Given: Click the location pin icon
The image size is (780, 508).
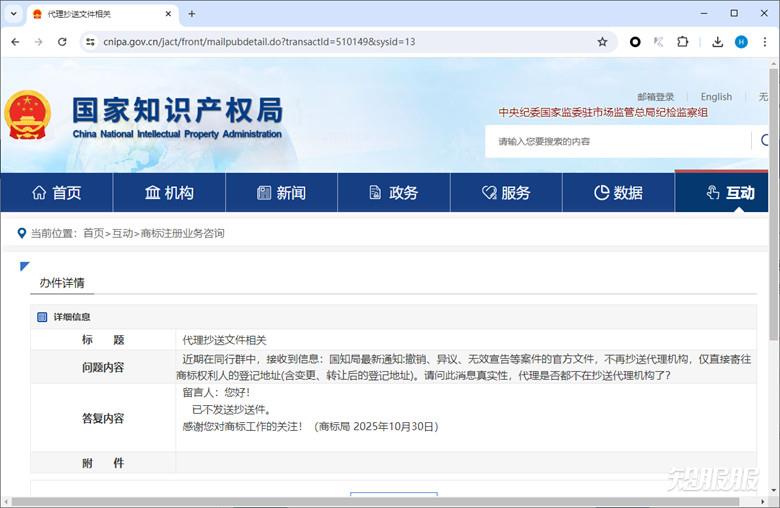Looking at the screenshot, I should point(21,233).
